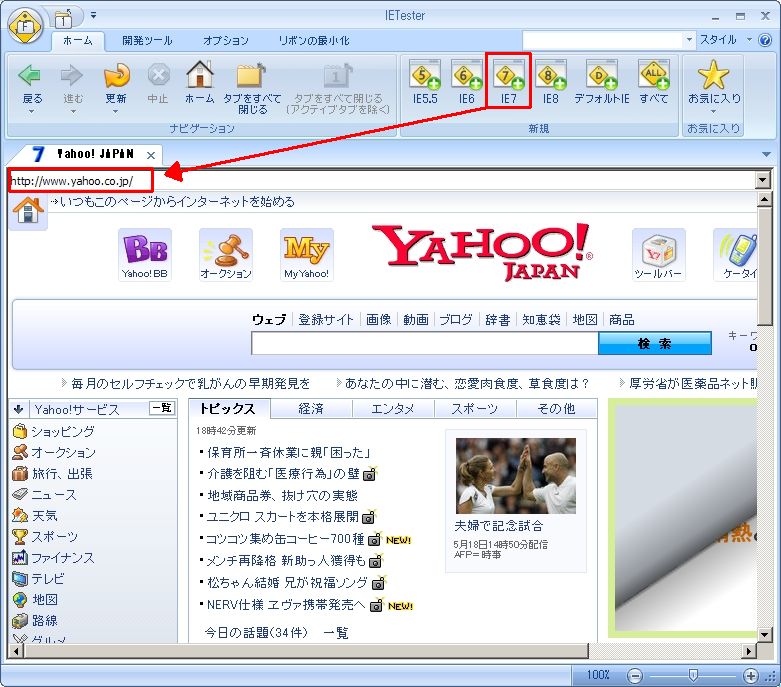This screenshot has width=781, height=687.
Task: Click Close All Tabs (タブをすべて閉じる) icon
Action: point(252,76)
